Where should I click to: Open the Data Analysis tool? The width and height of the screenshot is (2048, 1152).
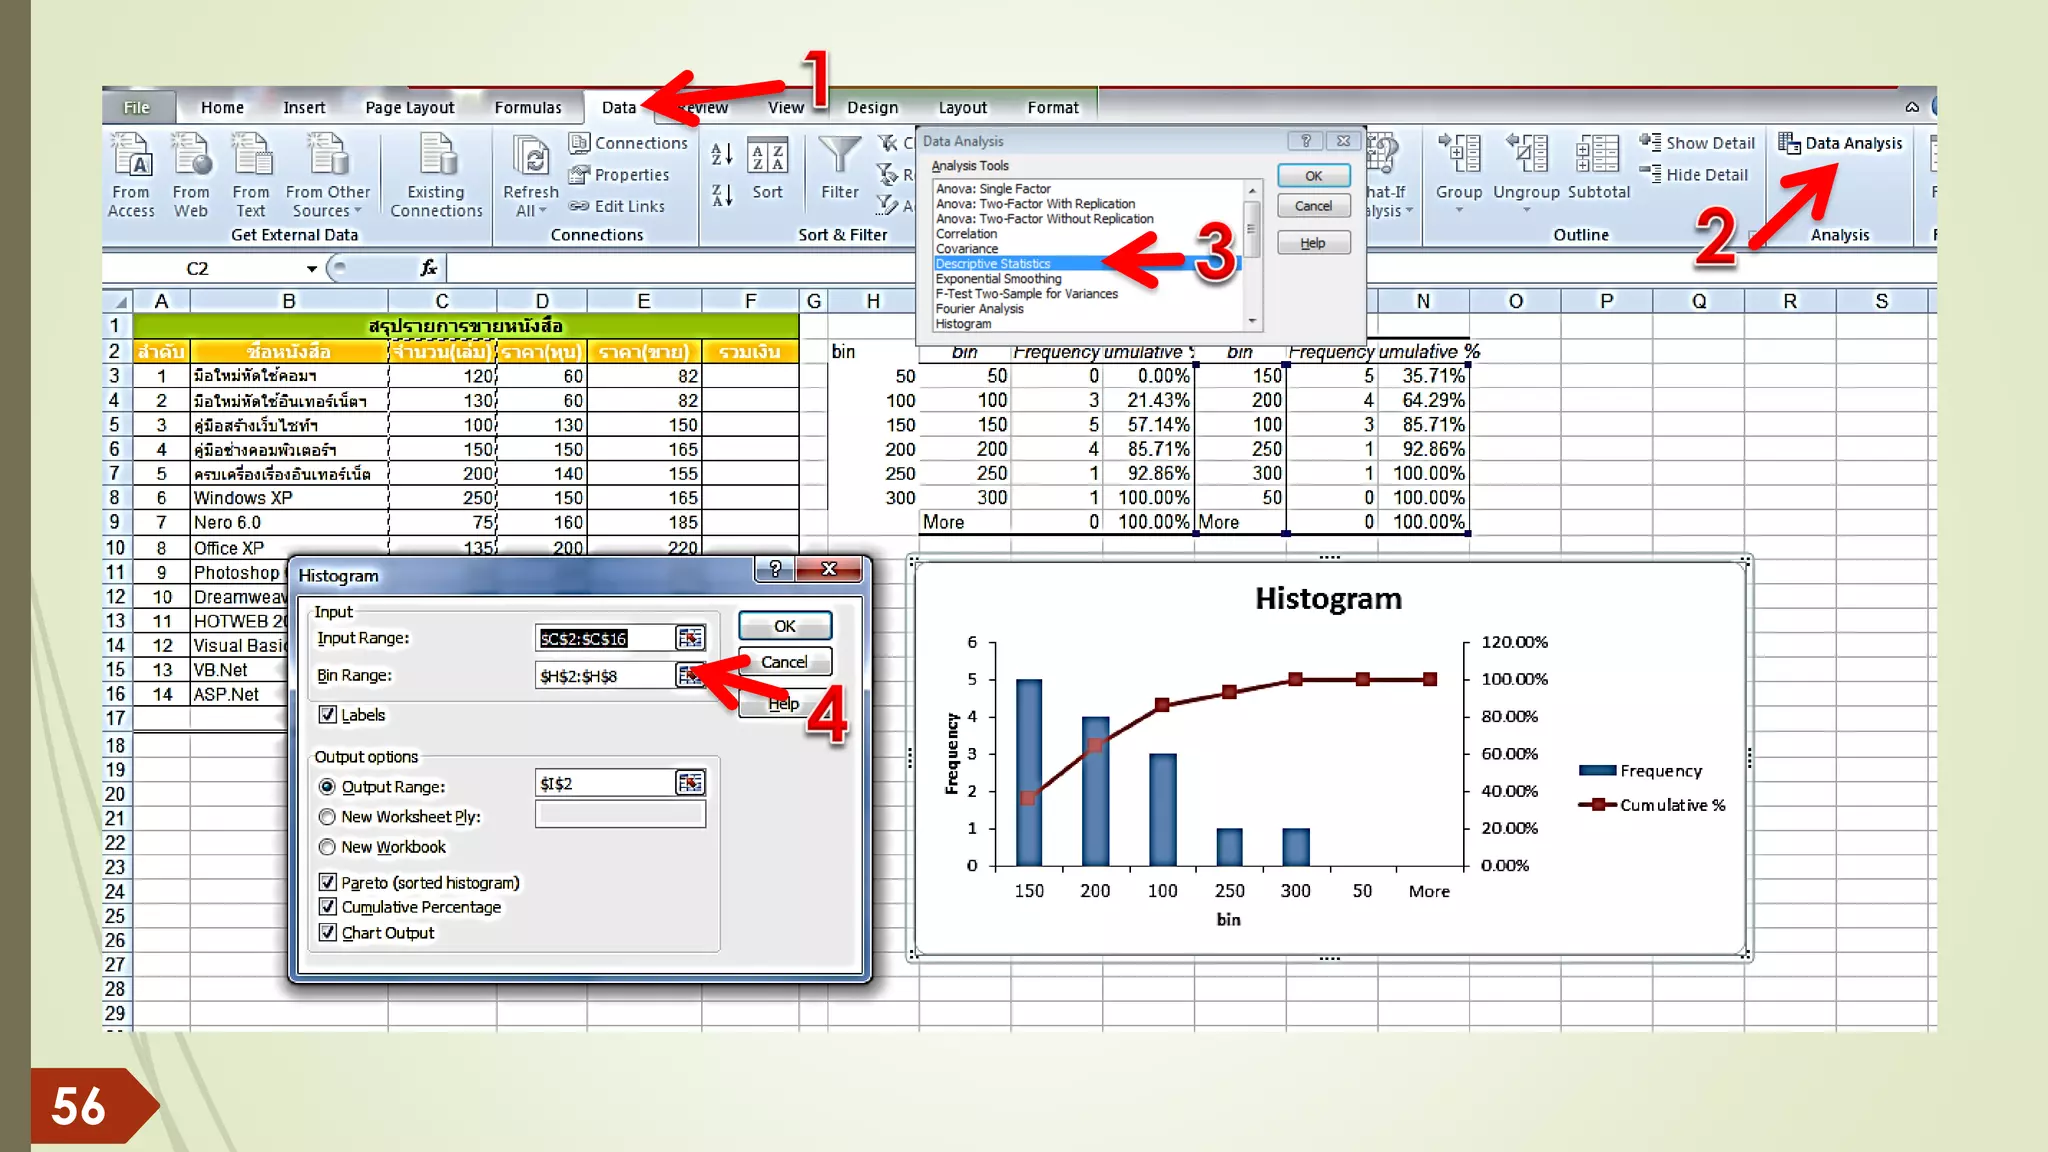pyautogui.click(x=1840, y=143)
